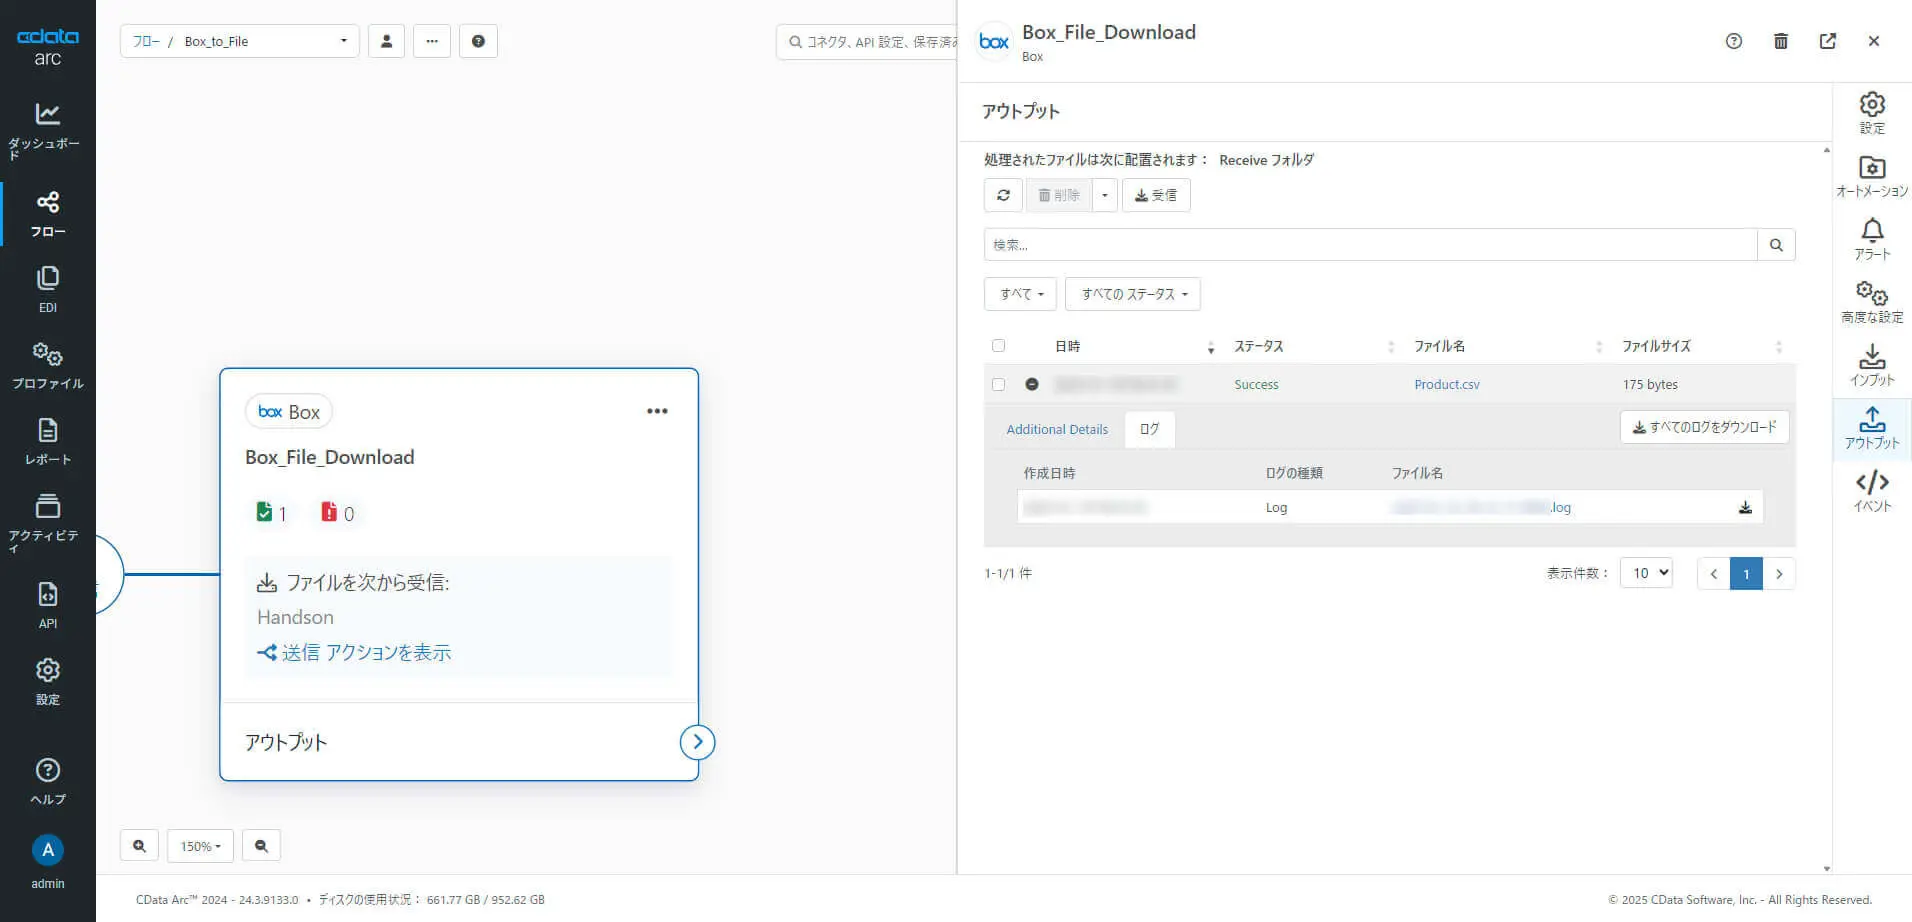
Task: Select page 1 in pagination
Action: coord(1746,573)
